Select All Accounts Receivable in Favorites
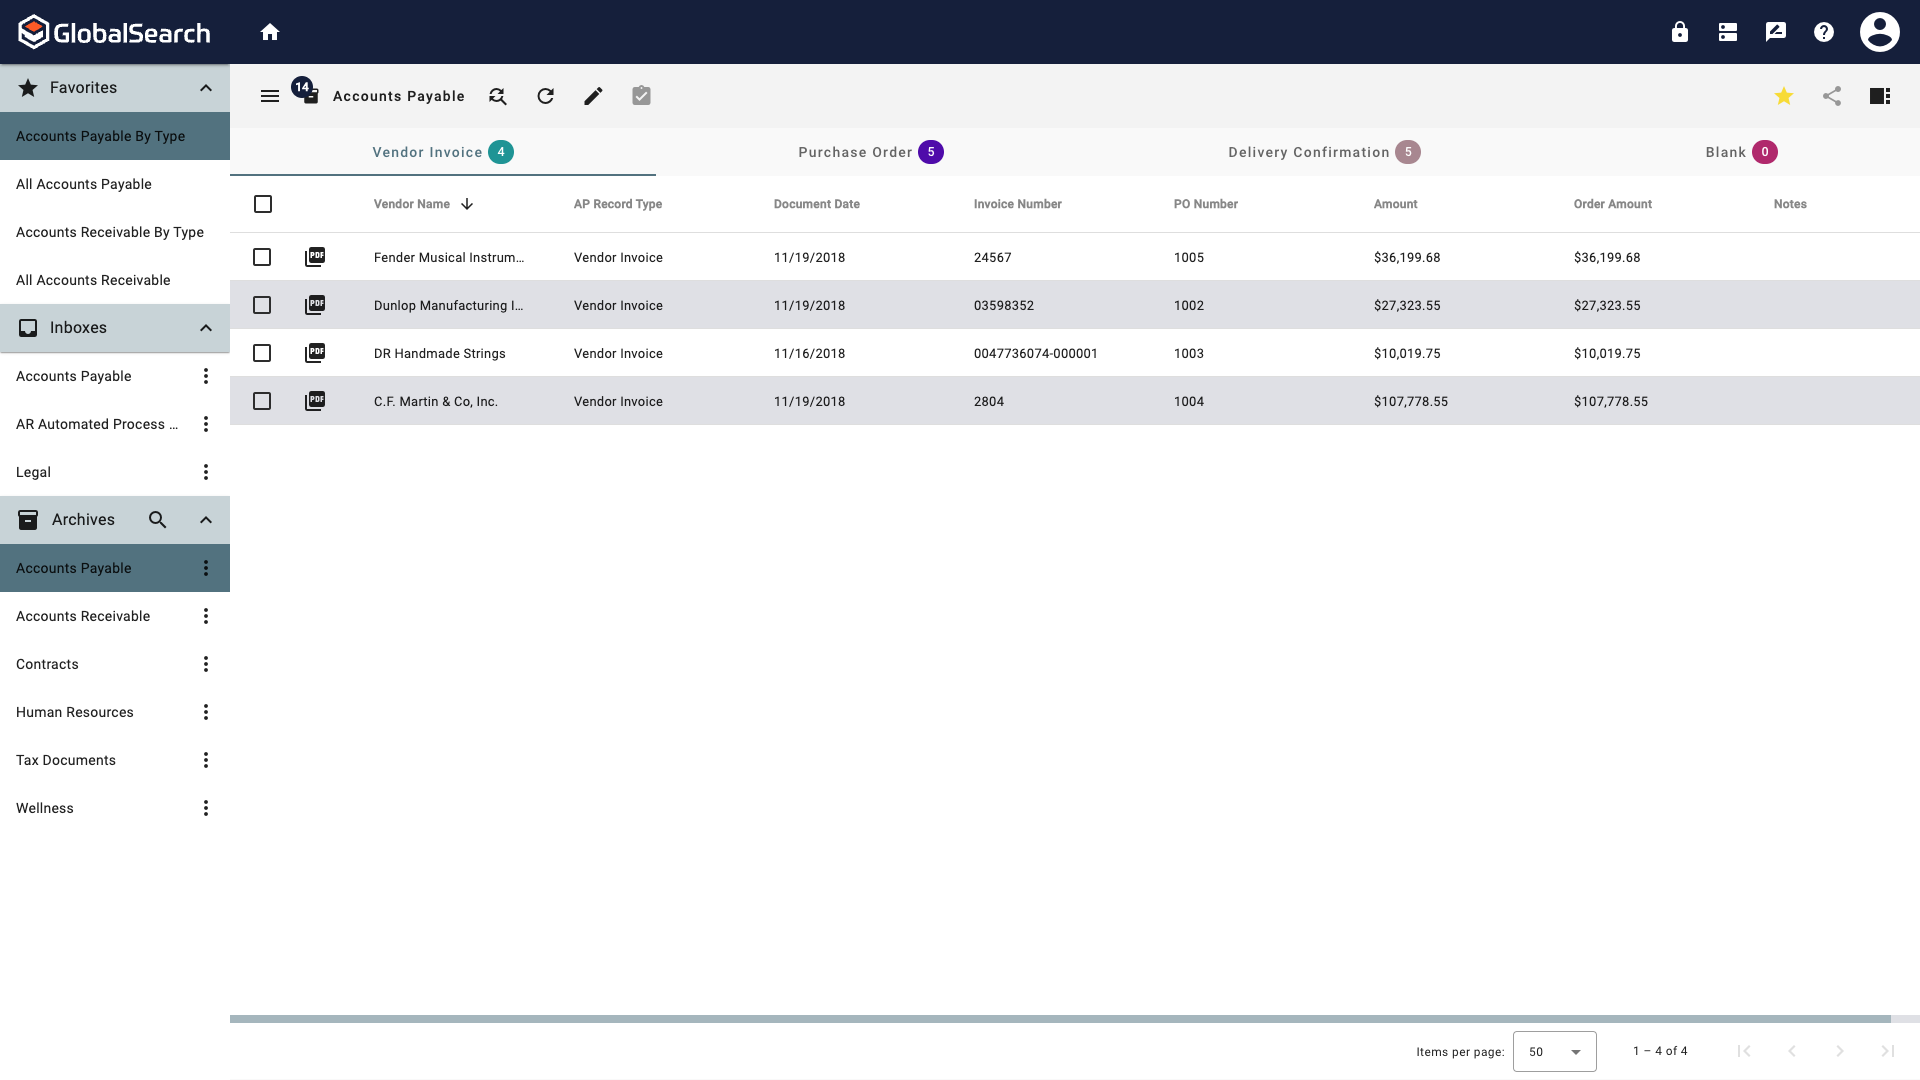The height and width of the screenshot is (1080, 1920). point(93,280)
